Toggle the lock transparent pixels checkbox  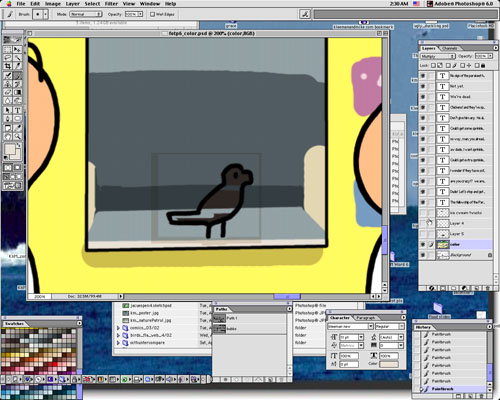tap(433, 65)
